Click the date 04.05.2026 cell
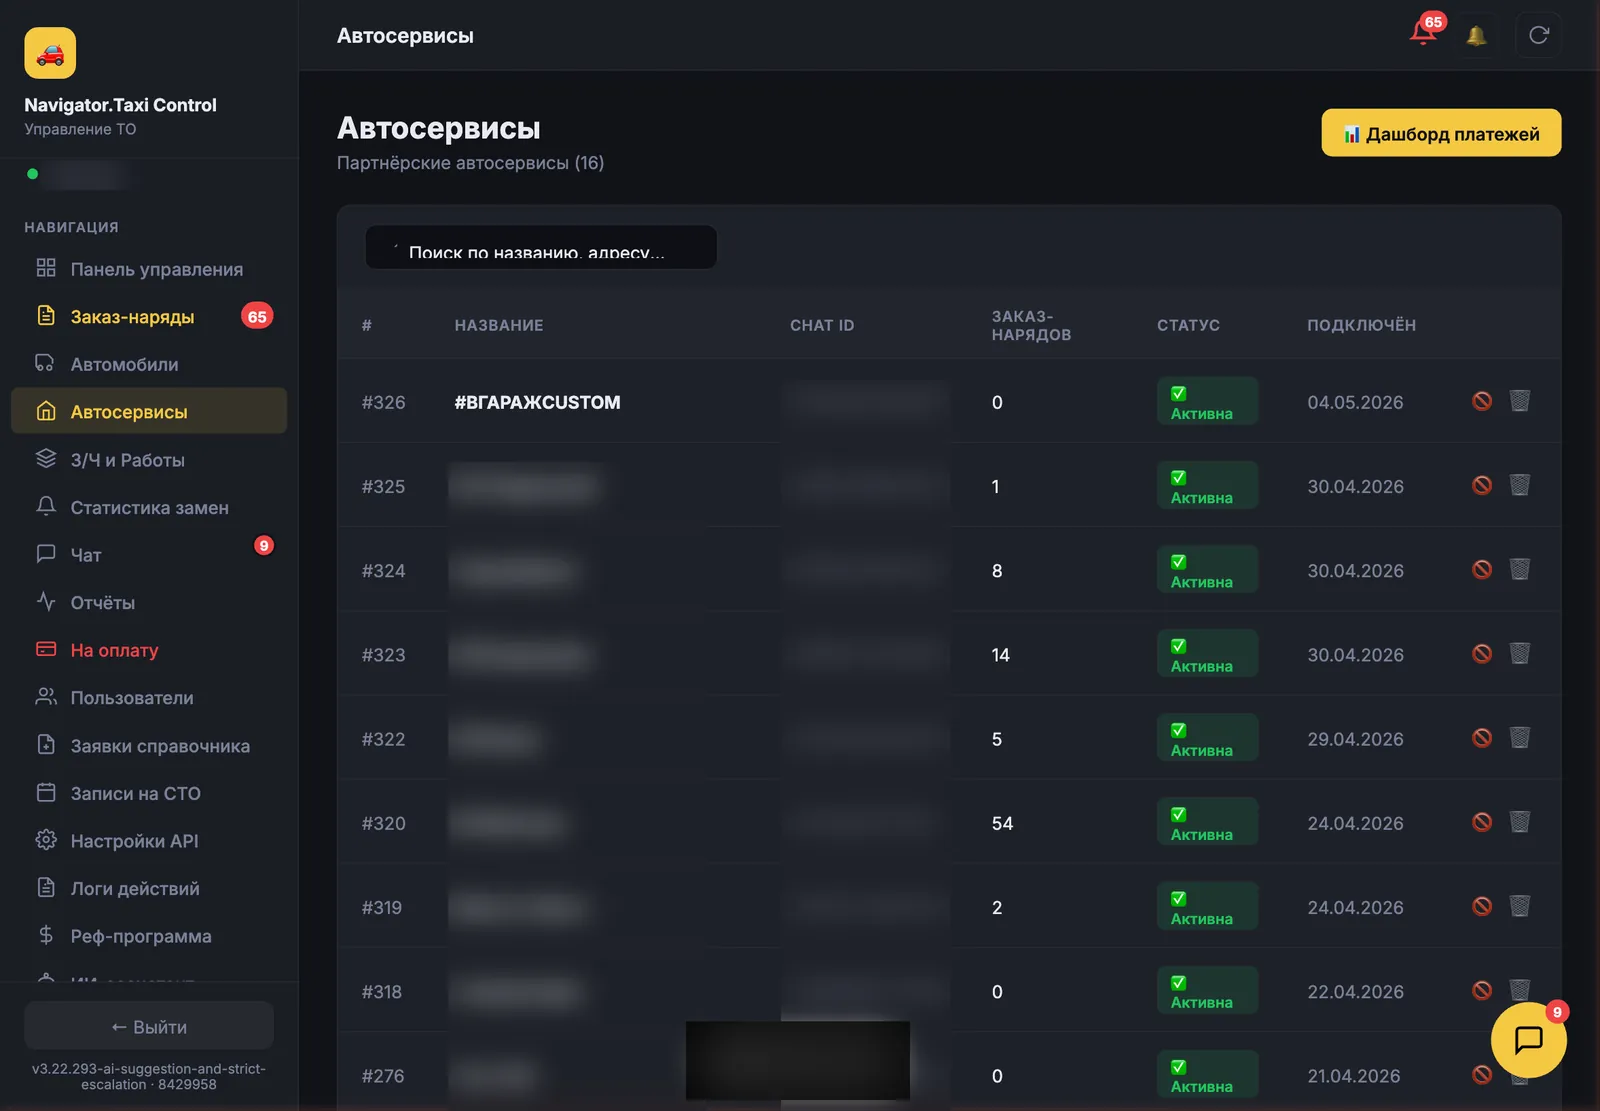 click(1355, 402)
